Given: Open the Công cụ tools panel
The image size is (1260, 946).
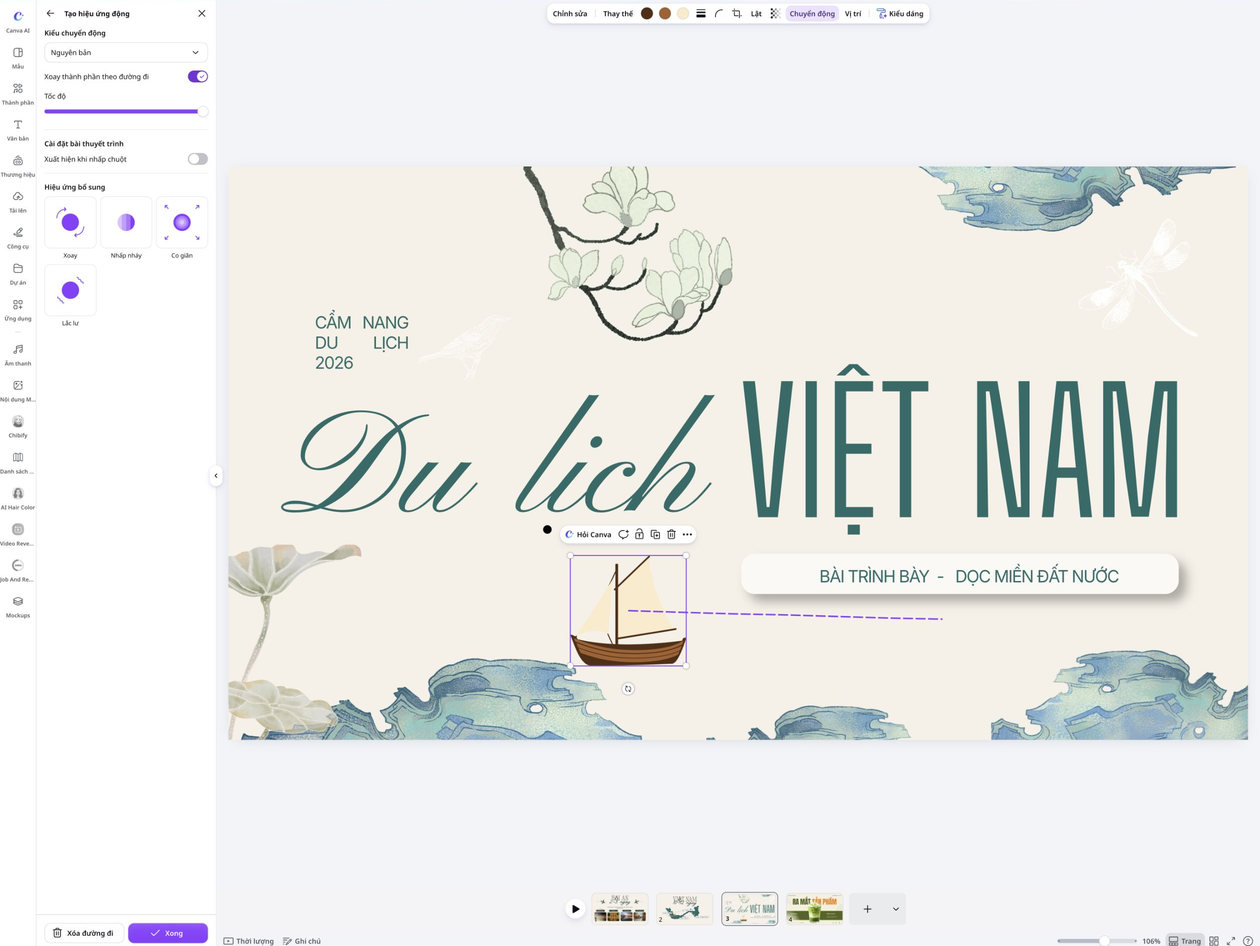Looking at the screenshot, I should [x=18, y=237].
